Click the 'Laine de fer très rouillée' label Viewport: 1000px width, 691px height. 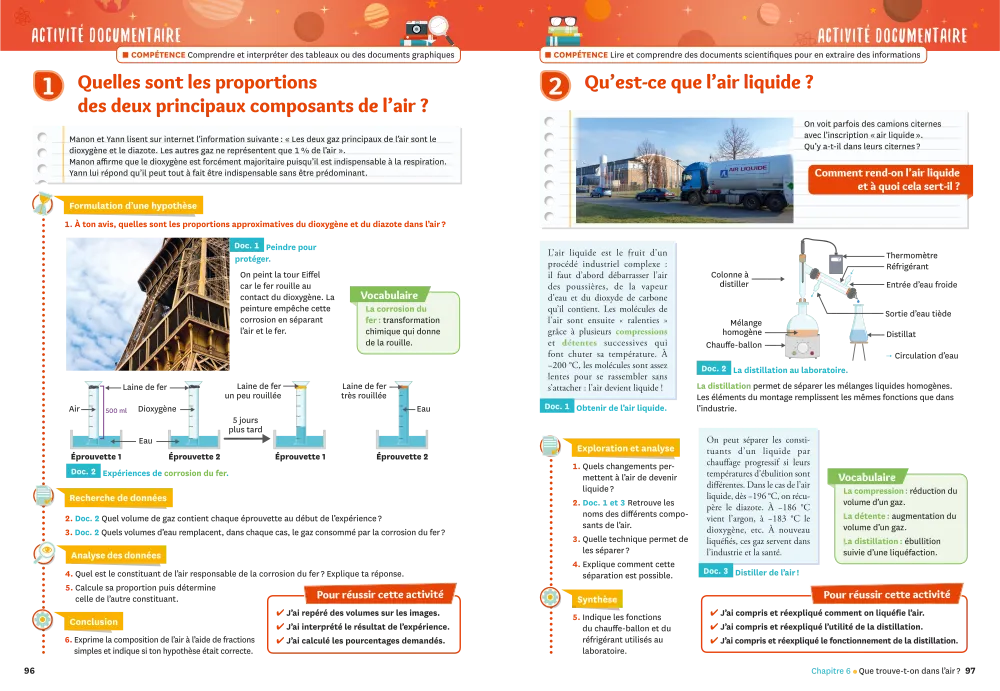[x=364, y=390]
